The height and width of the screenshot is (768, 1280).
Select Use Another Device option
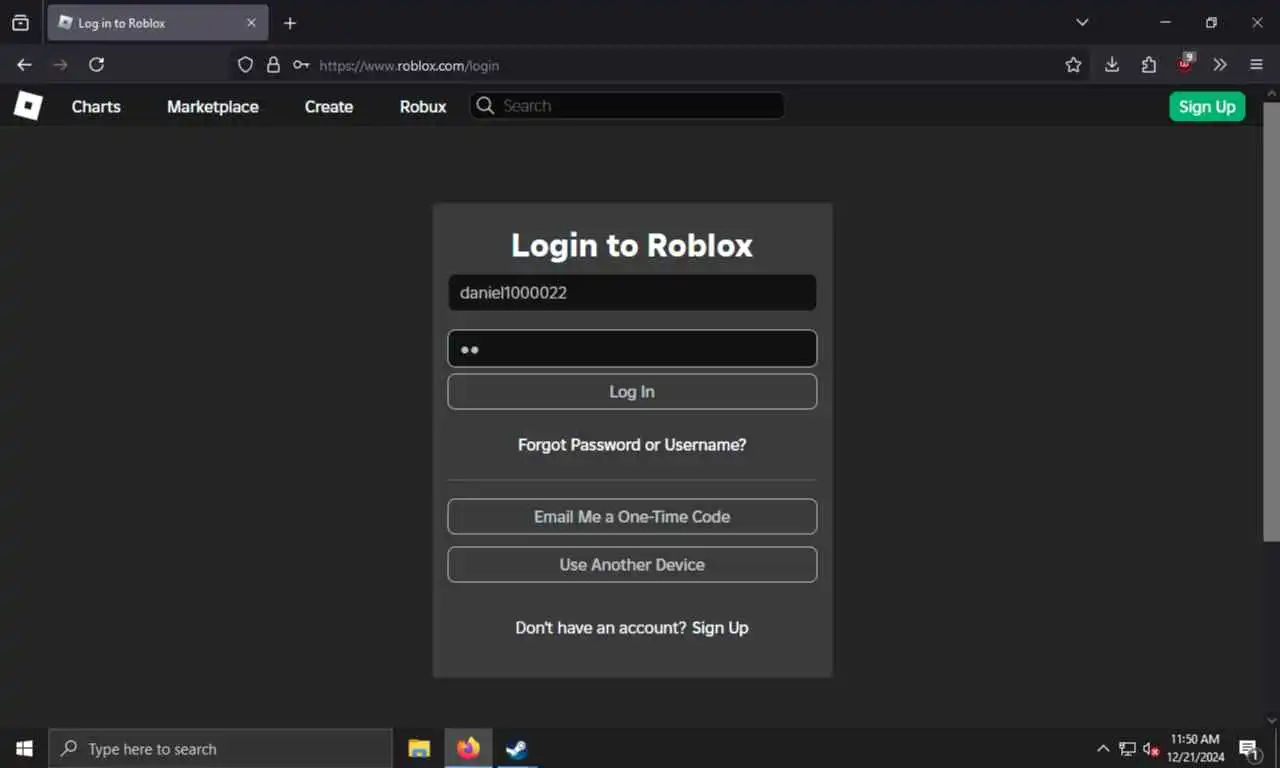[632, 565]
